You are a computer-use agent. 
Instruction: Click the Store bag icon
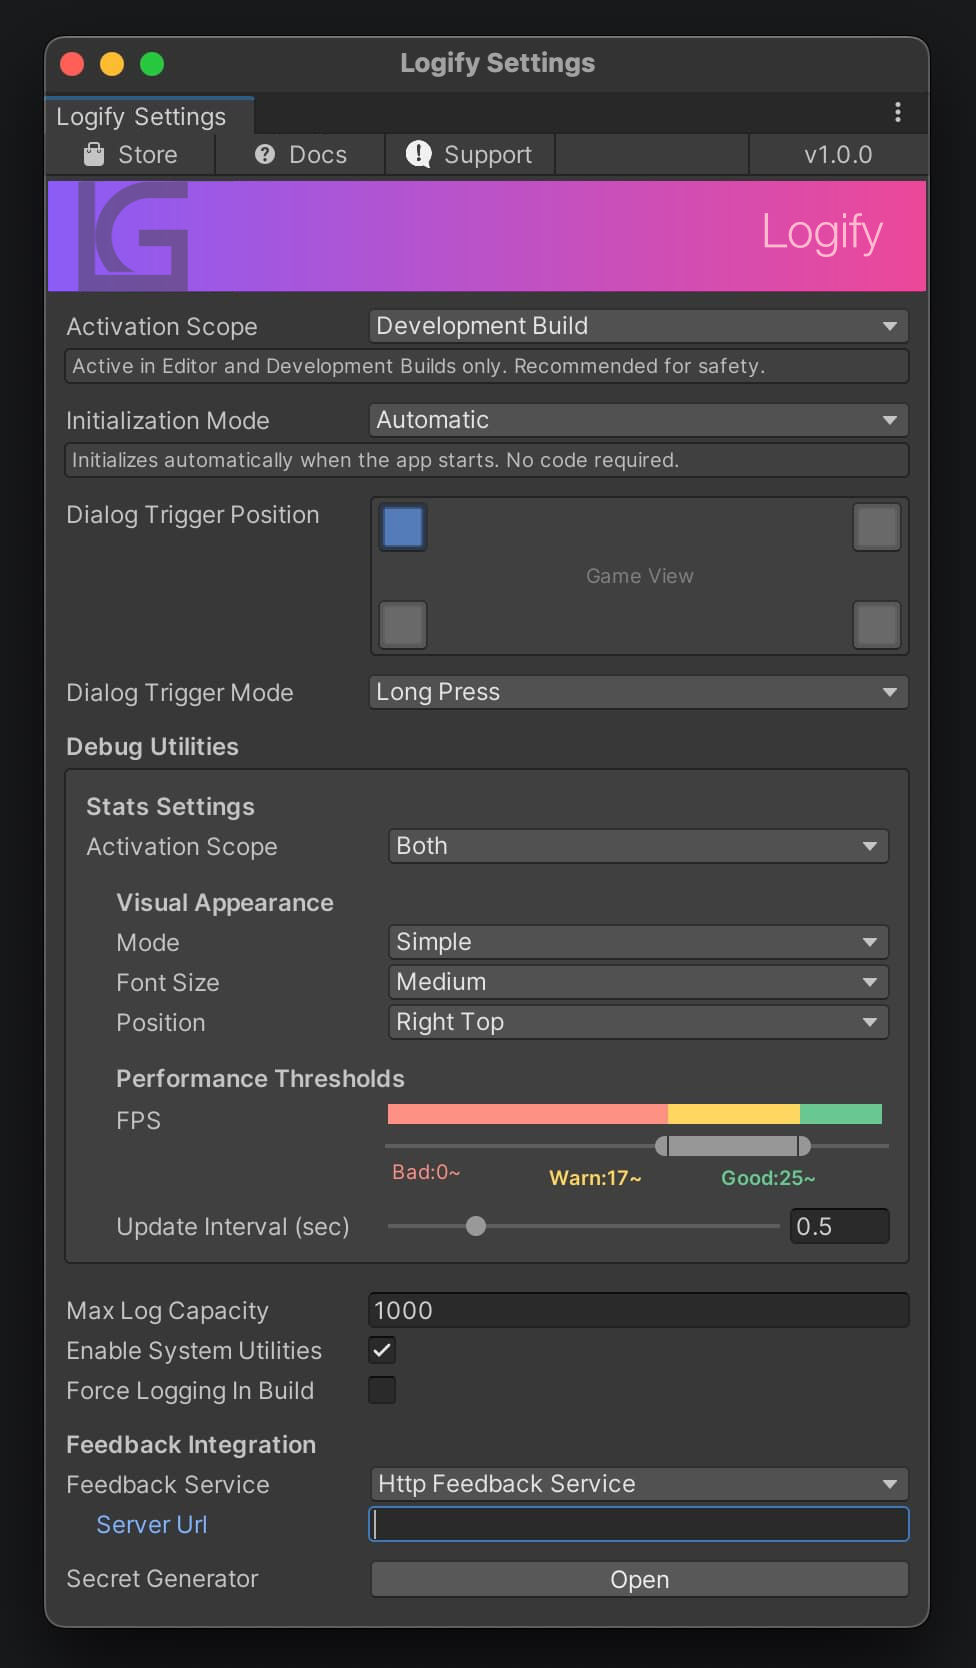[x=94, y=154]
